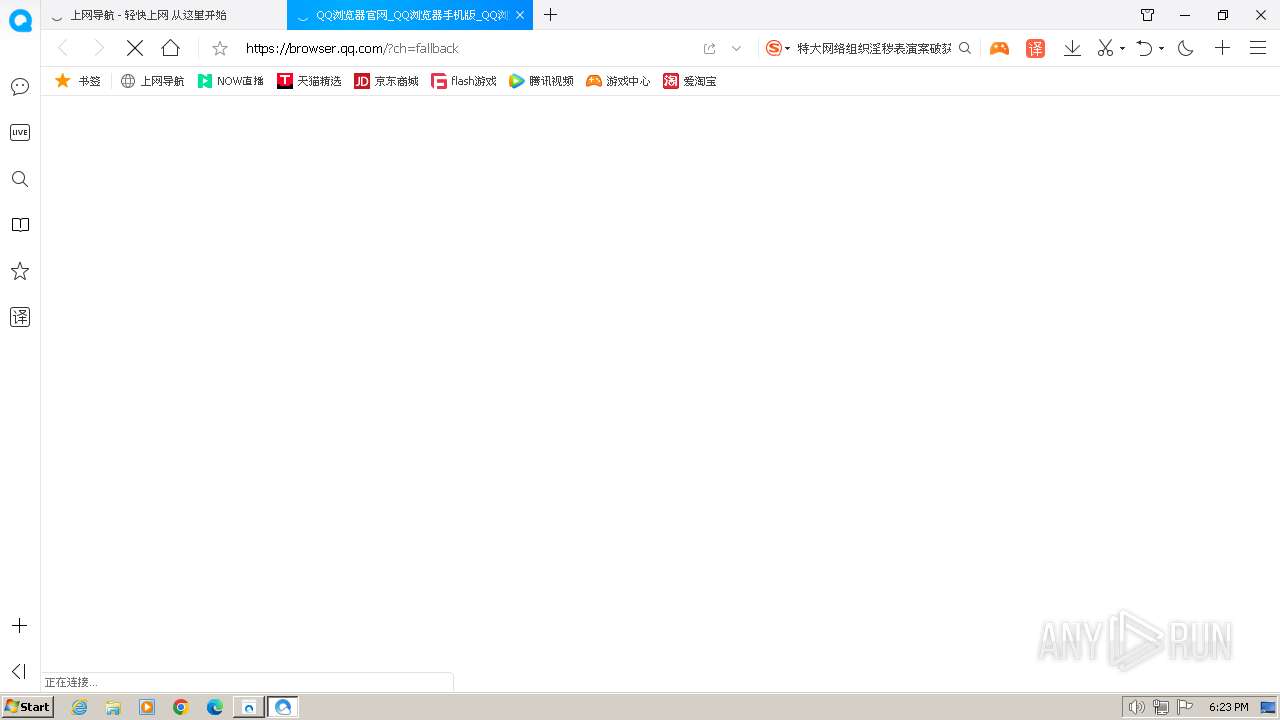Open the browser main menu

point(1258,48)
